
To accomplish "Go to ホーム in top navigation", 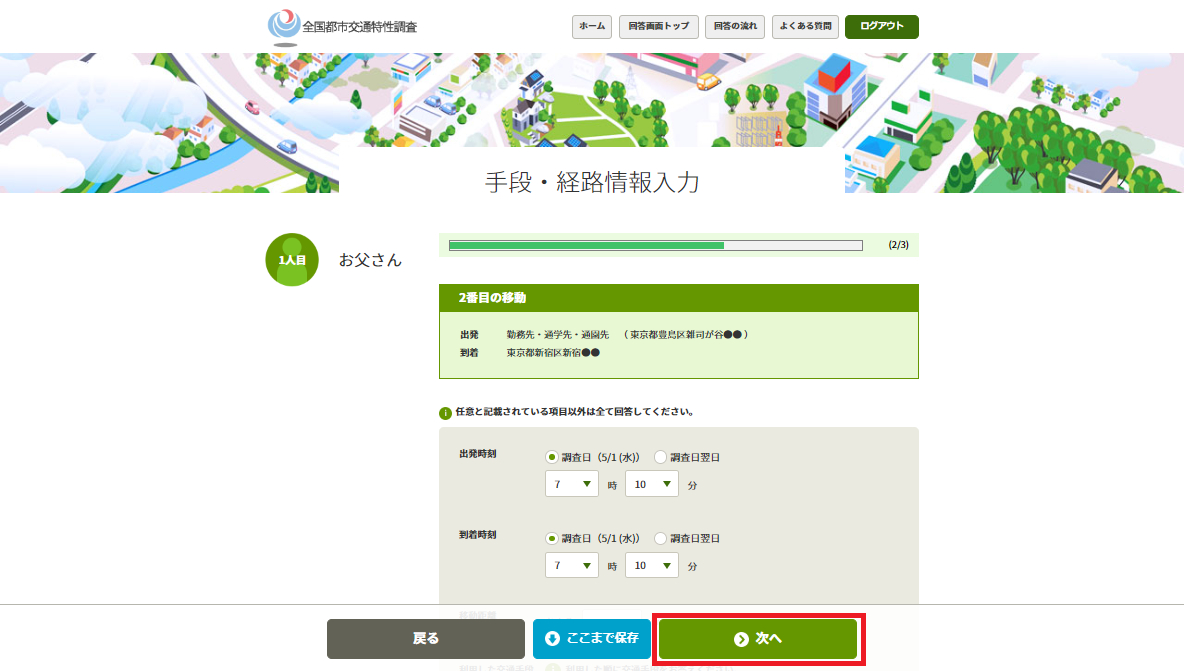I will click(x=592, y=27).
